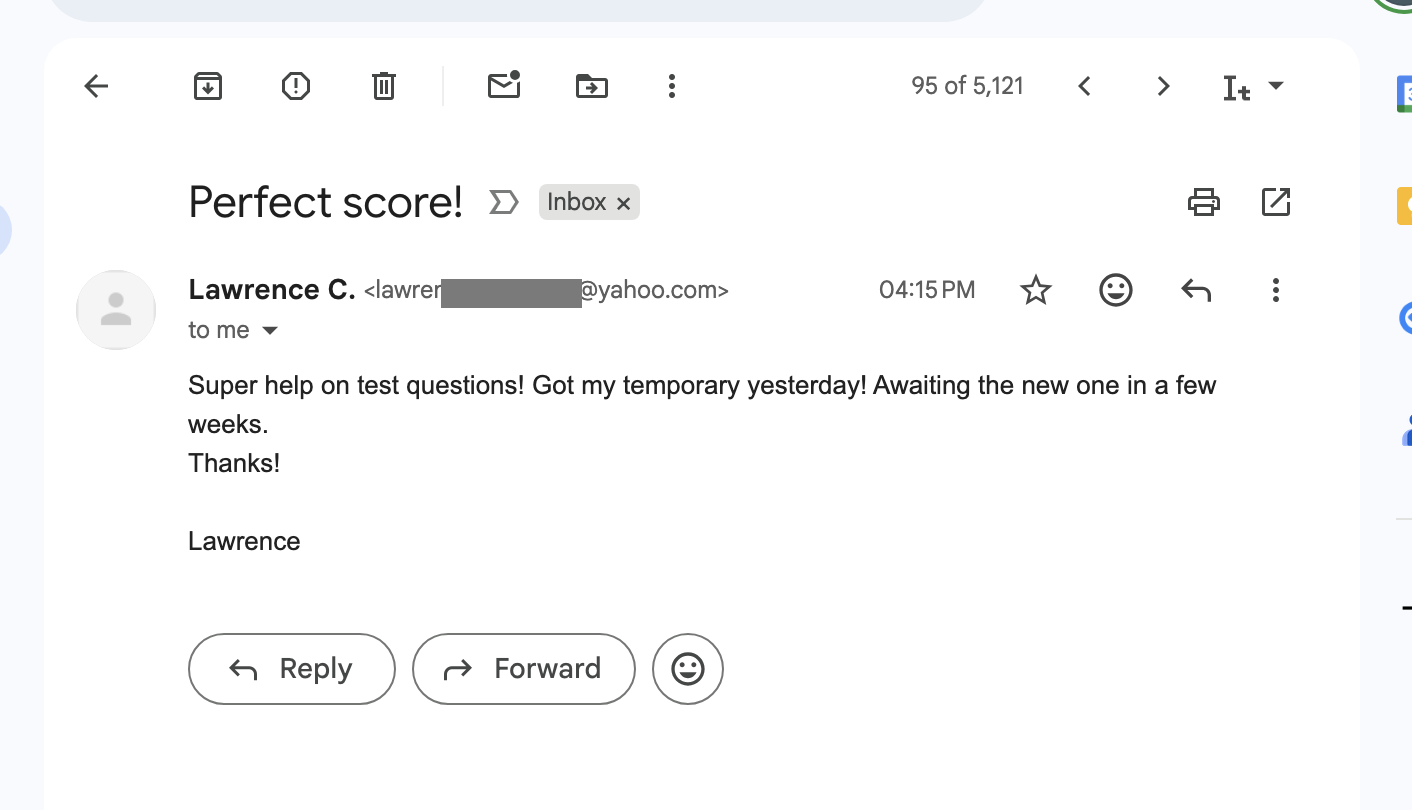This screenshot has width=1412, height=810.
Task: Remove the Inbox label
Action: pos(623,202)
